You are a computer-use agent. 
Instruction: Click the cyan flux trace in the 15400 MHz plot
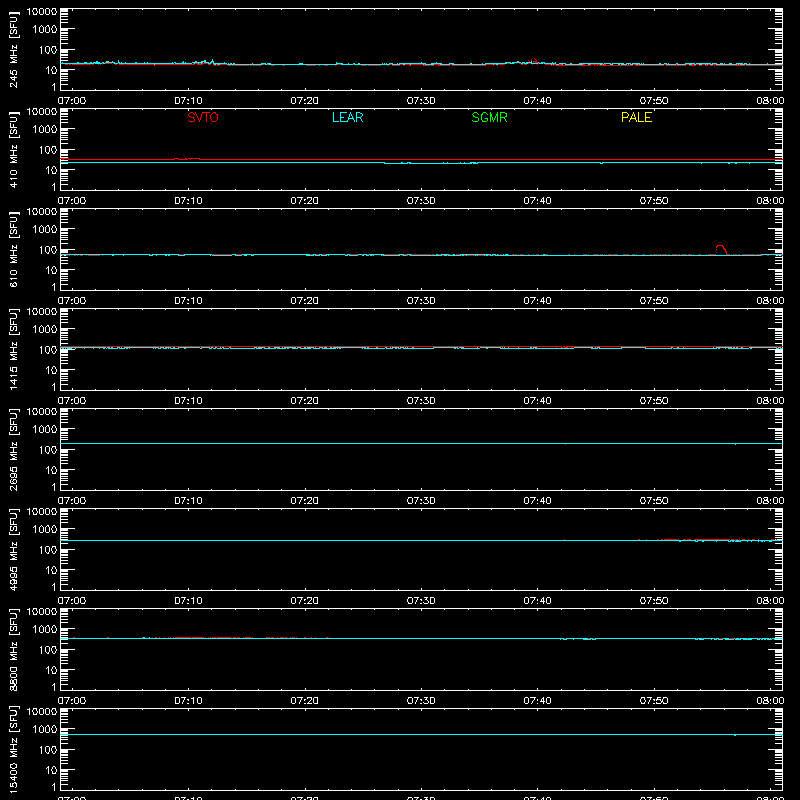[x=421, y=734]
